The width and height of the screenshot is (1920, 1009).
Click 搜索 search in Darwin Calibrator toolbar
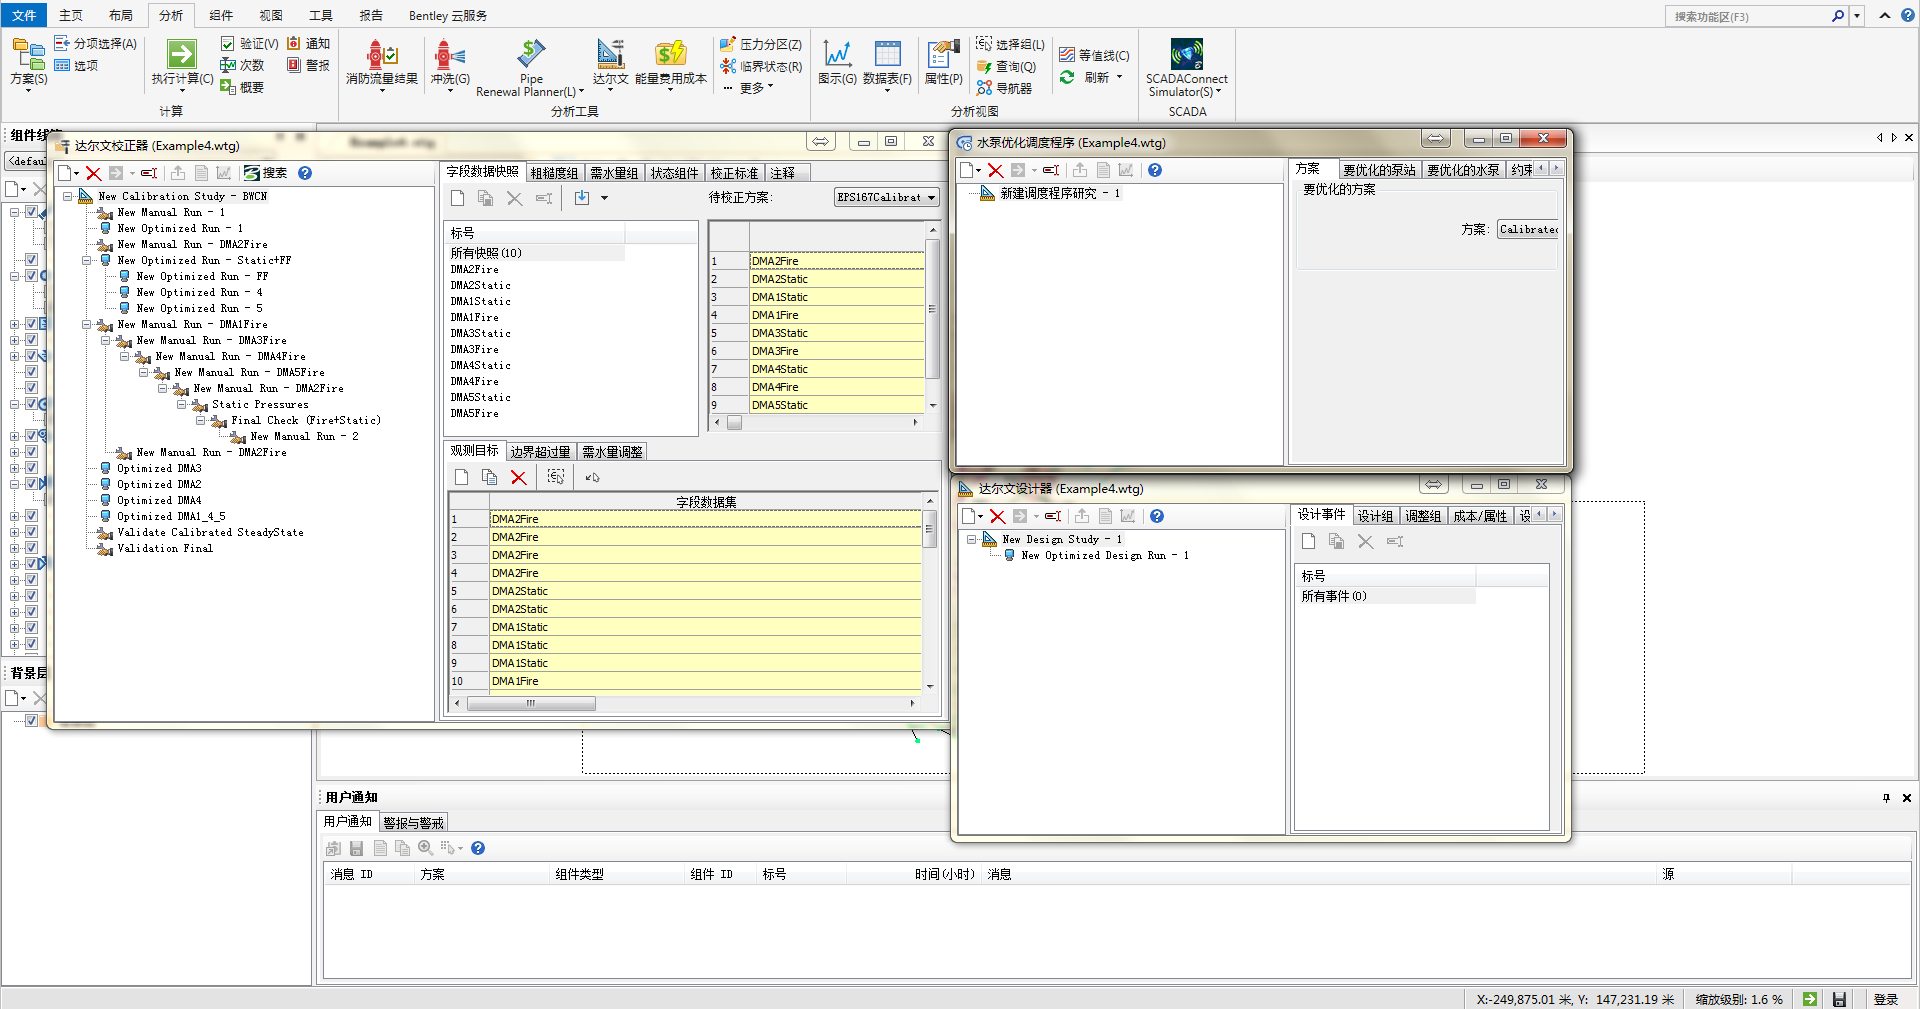coord(266,173)
